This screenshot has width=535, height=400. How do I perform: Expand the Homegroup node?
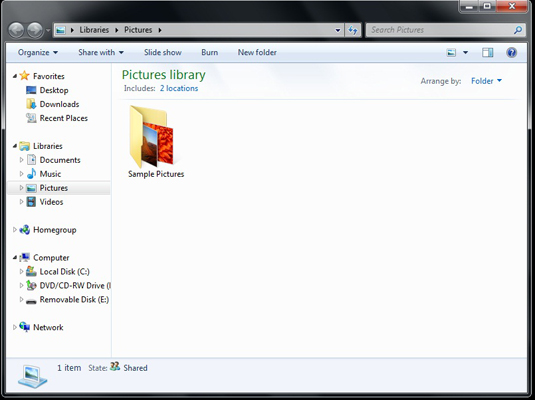click(15, 230)
